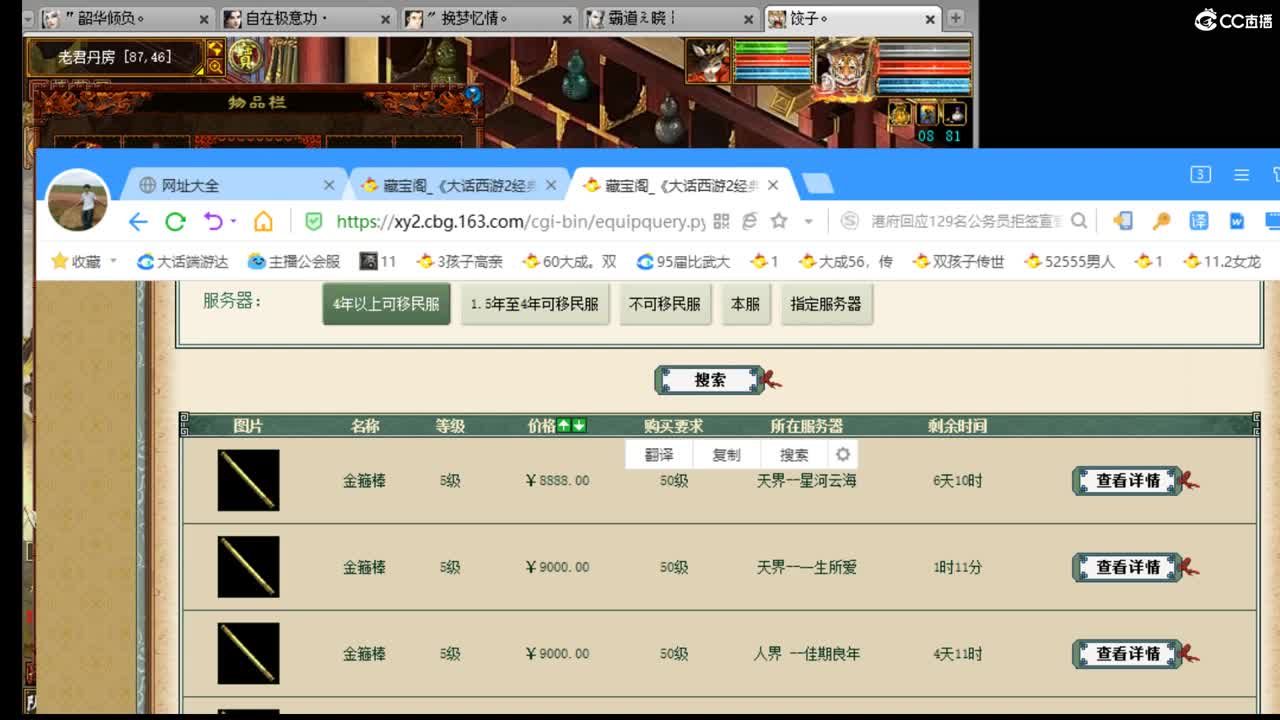
Task: Click the first 金箍棒 item thumbnail
Action: tap(248, 481)
